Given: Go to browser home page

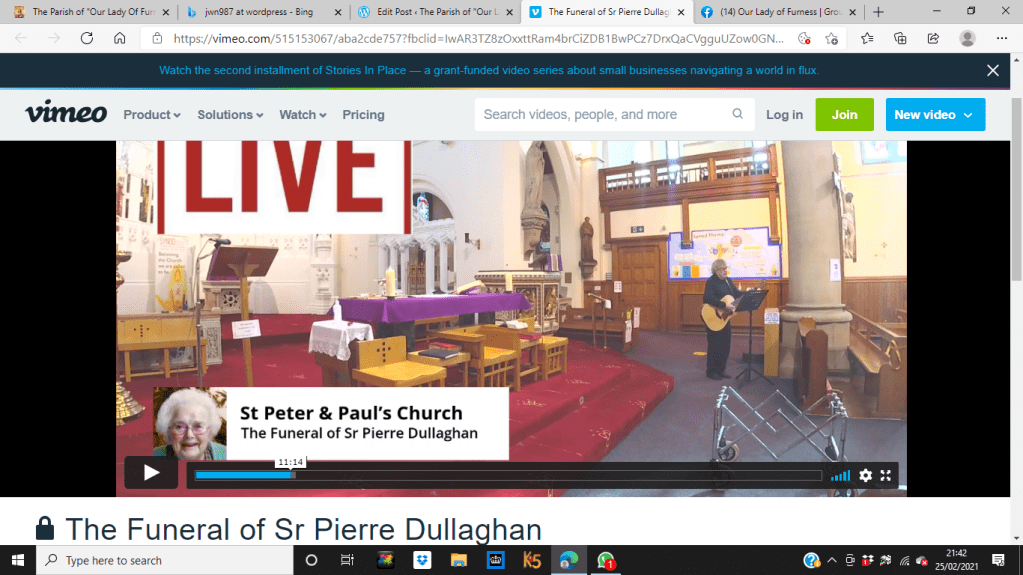Looking at the screenshot, I should click(x=120, y=38).
